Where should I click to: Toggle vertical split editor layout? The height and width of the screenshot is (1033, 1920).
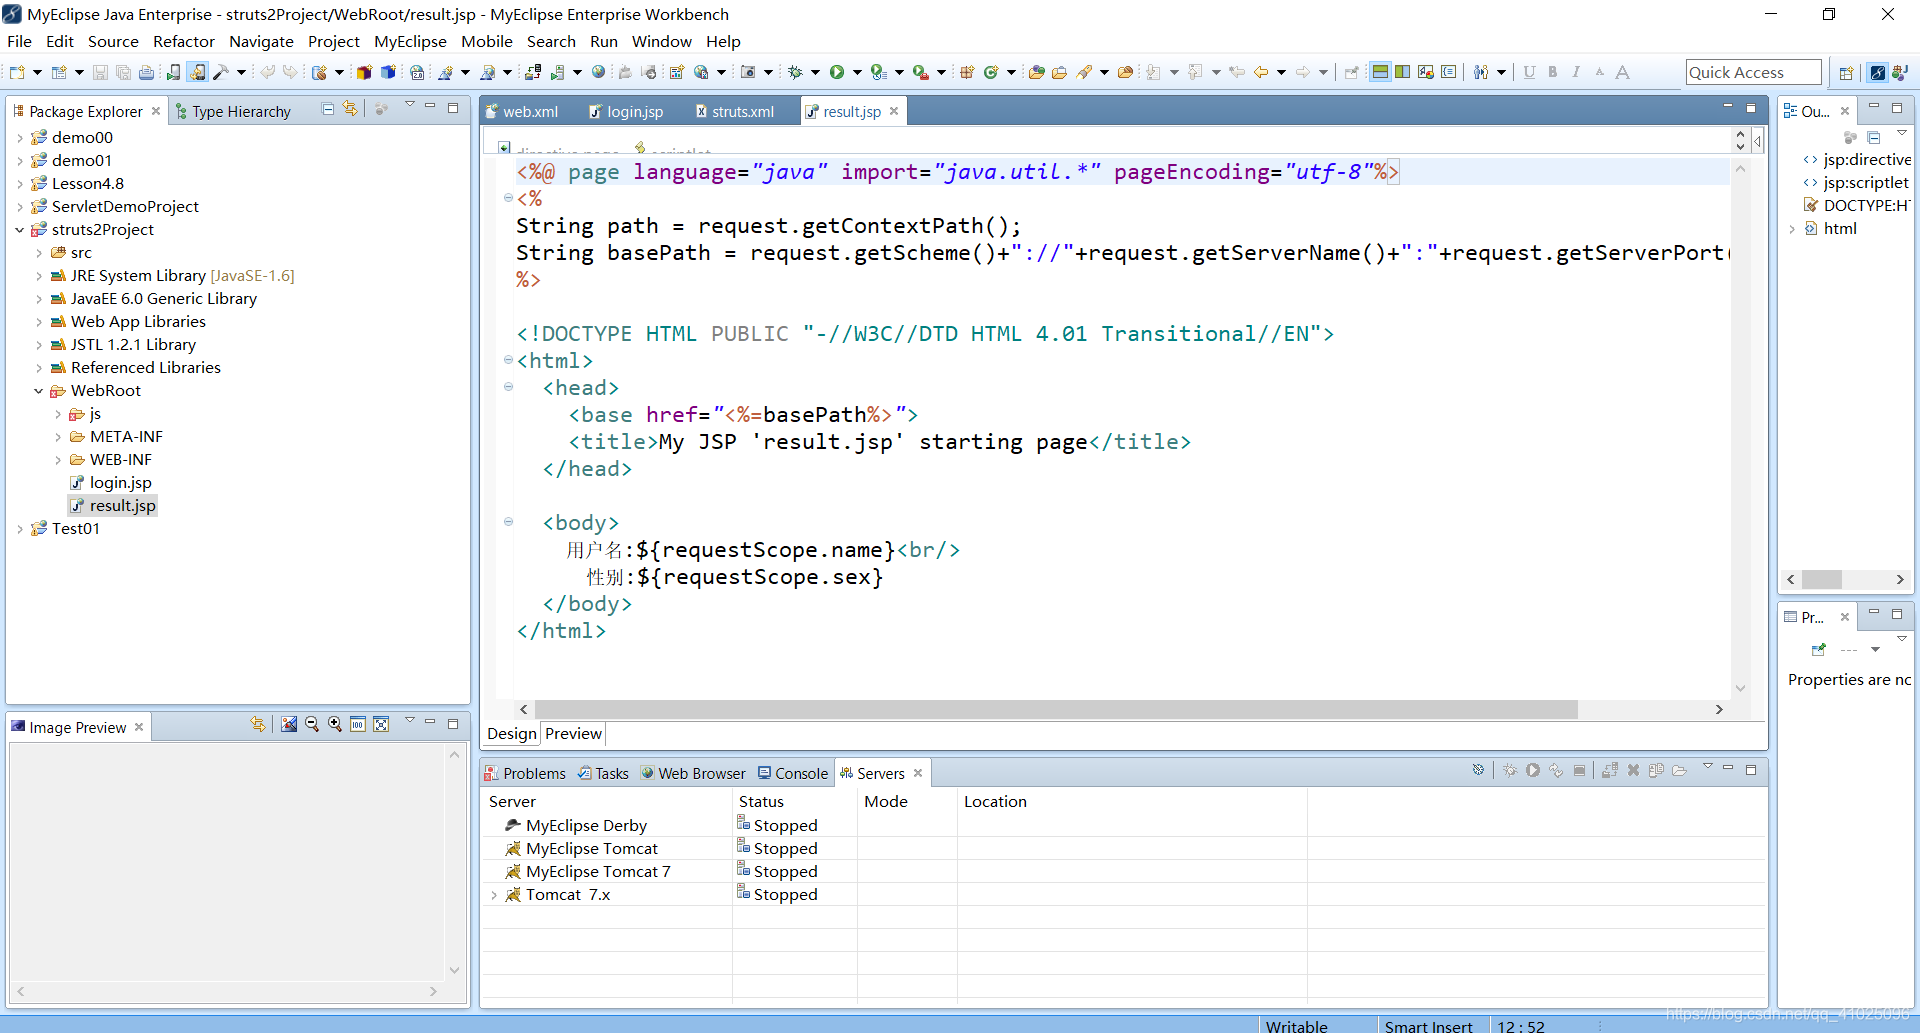pos(1403,72)
